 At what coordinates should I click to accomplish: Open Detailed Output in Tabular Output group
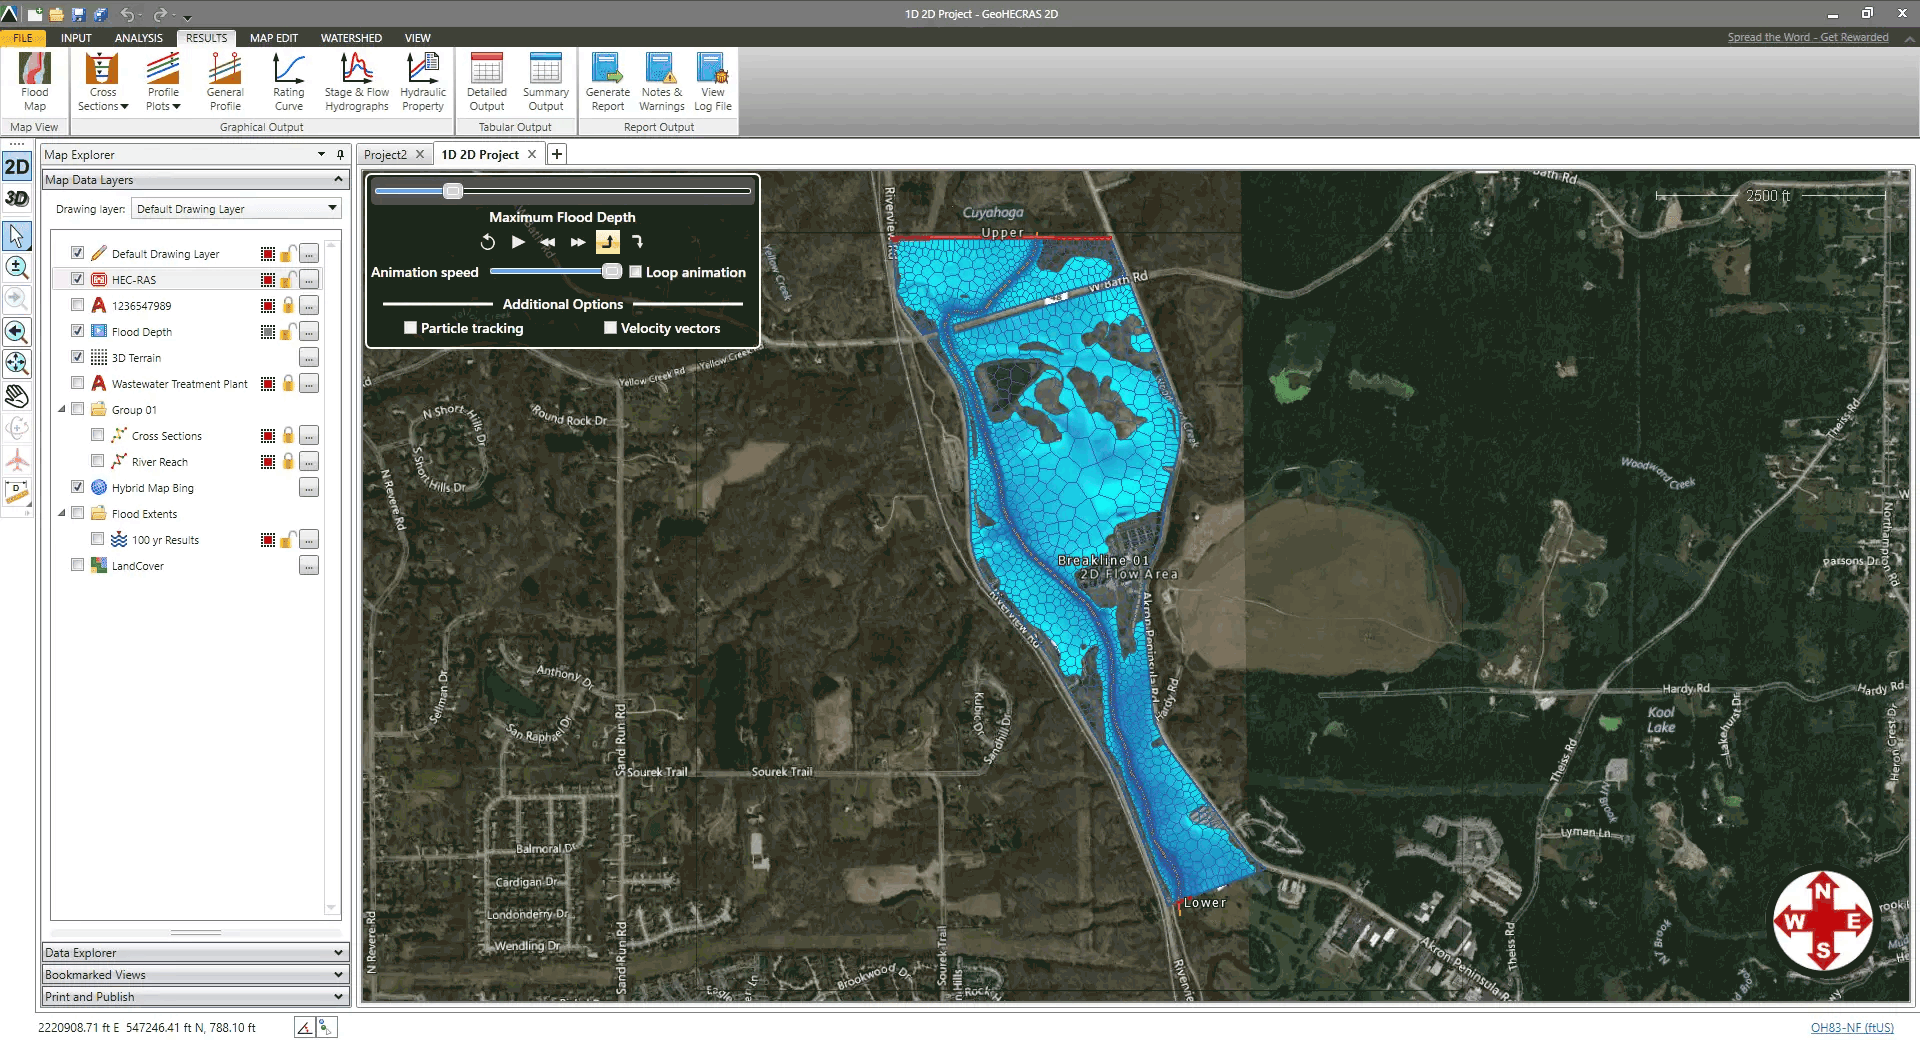tap(487, 80)
